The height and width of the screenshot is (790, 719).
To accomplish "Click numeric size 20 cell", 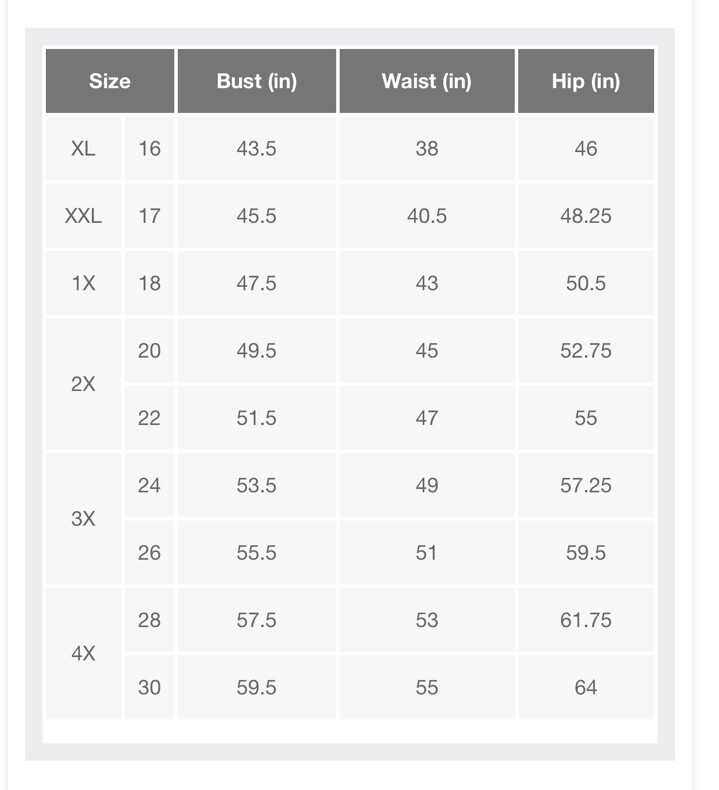I will coord(149,351).
